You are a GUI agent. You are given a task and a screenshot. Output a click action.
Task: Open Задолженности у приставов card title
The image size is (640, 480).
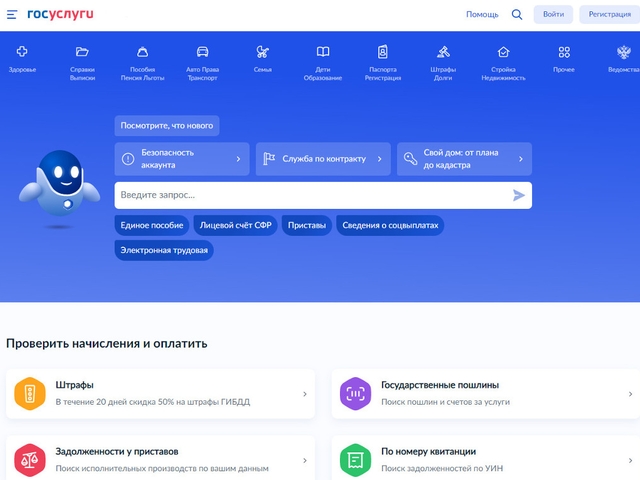[117, 451]
